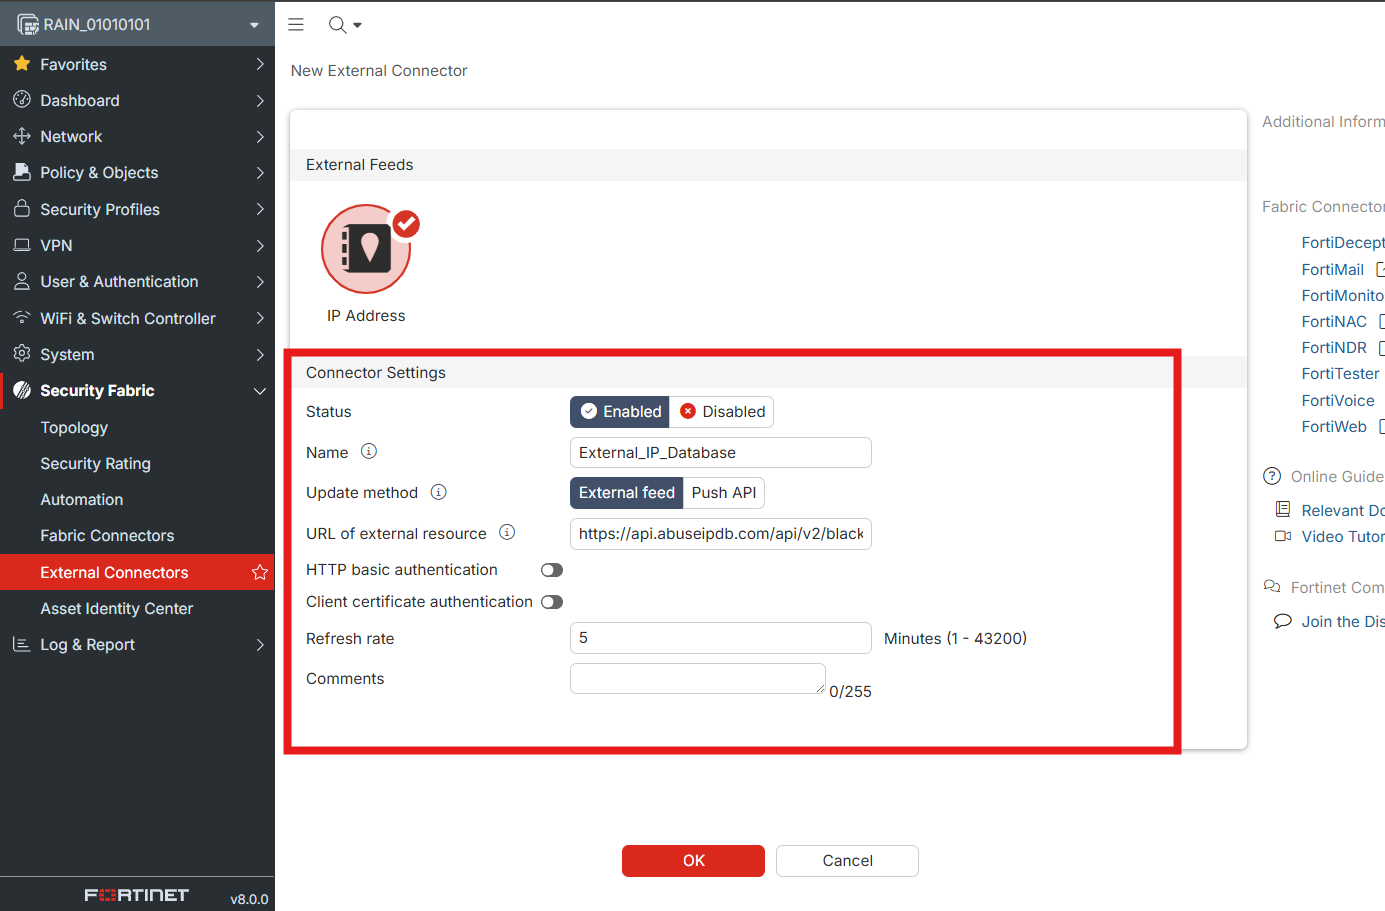The width and height of the screenshot is (1385, 911).
Task: Click the Favorites star icon
Action: tap(22, 64)
